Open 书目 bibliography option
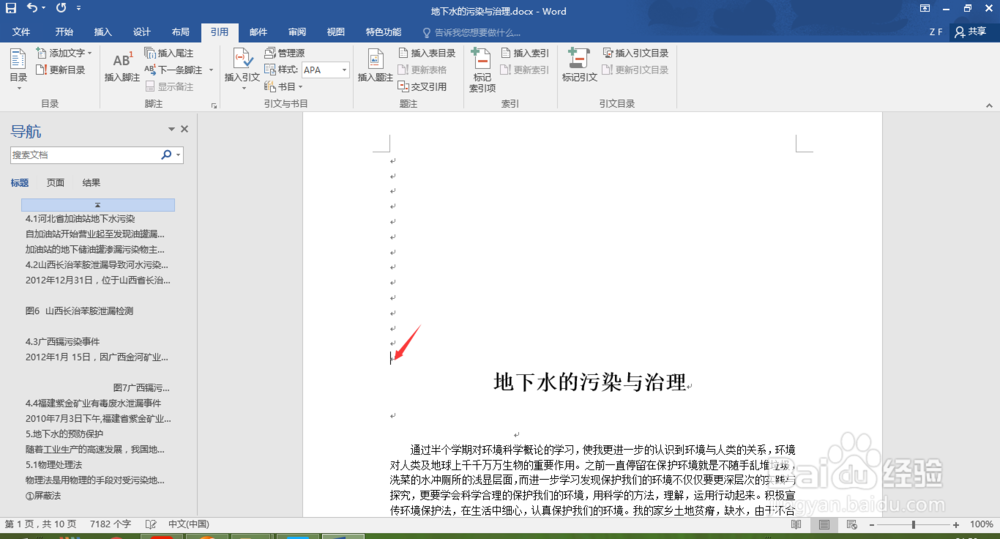 pos(283,86)
